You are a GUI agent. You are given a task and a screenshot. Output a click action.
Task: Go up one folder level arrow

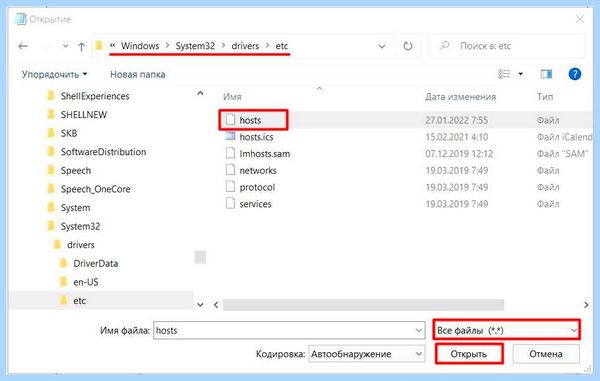point(82,47)
